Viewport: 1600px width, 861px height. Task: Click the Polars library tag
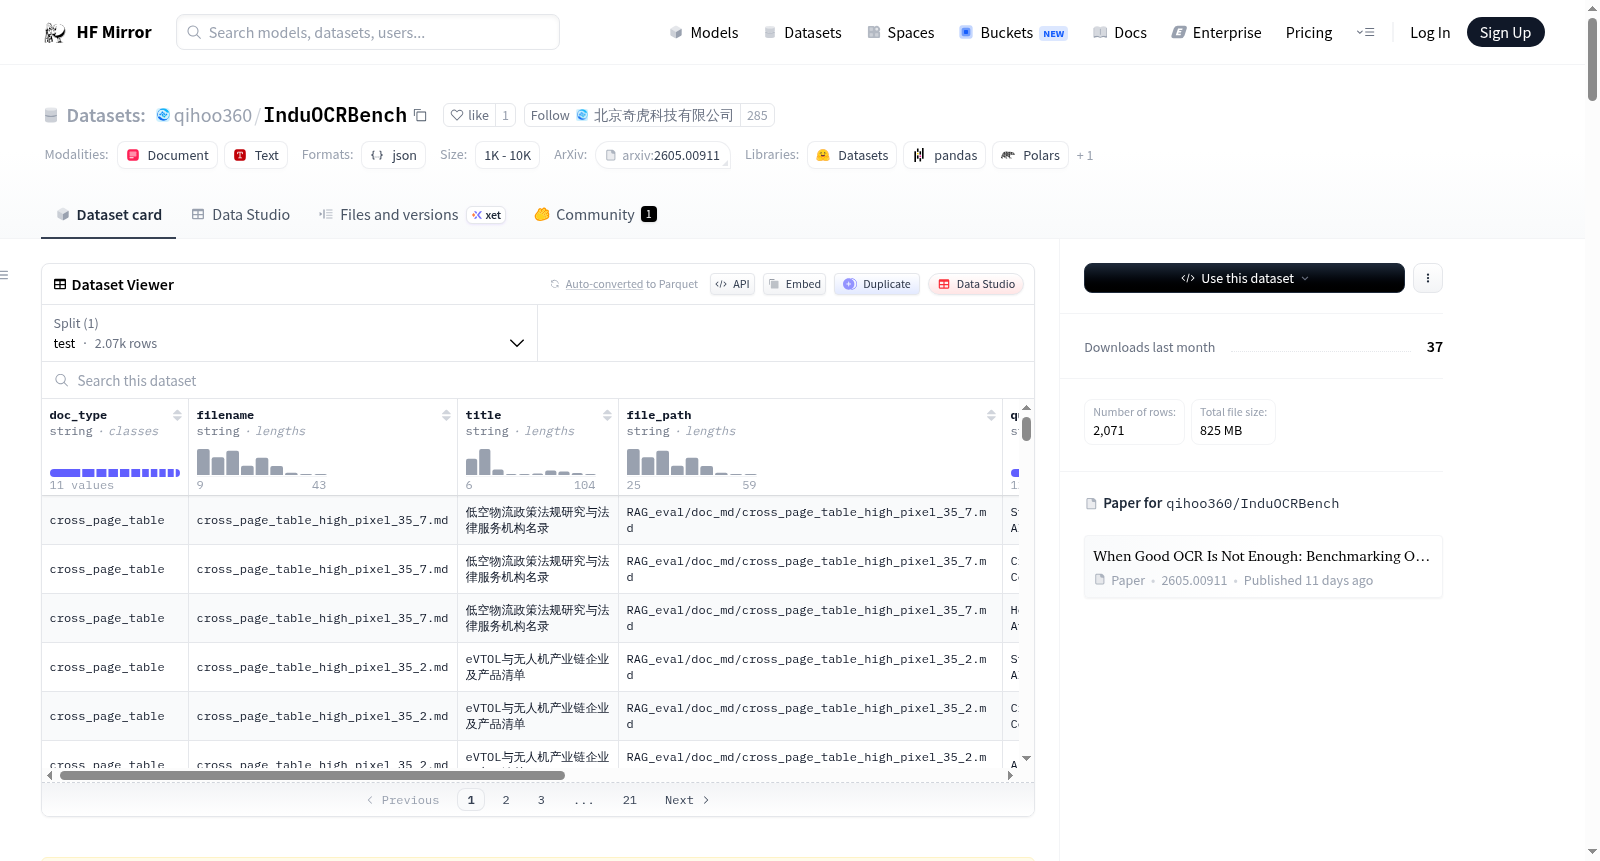tap(1030, 156)
